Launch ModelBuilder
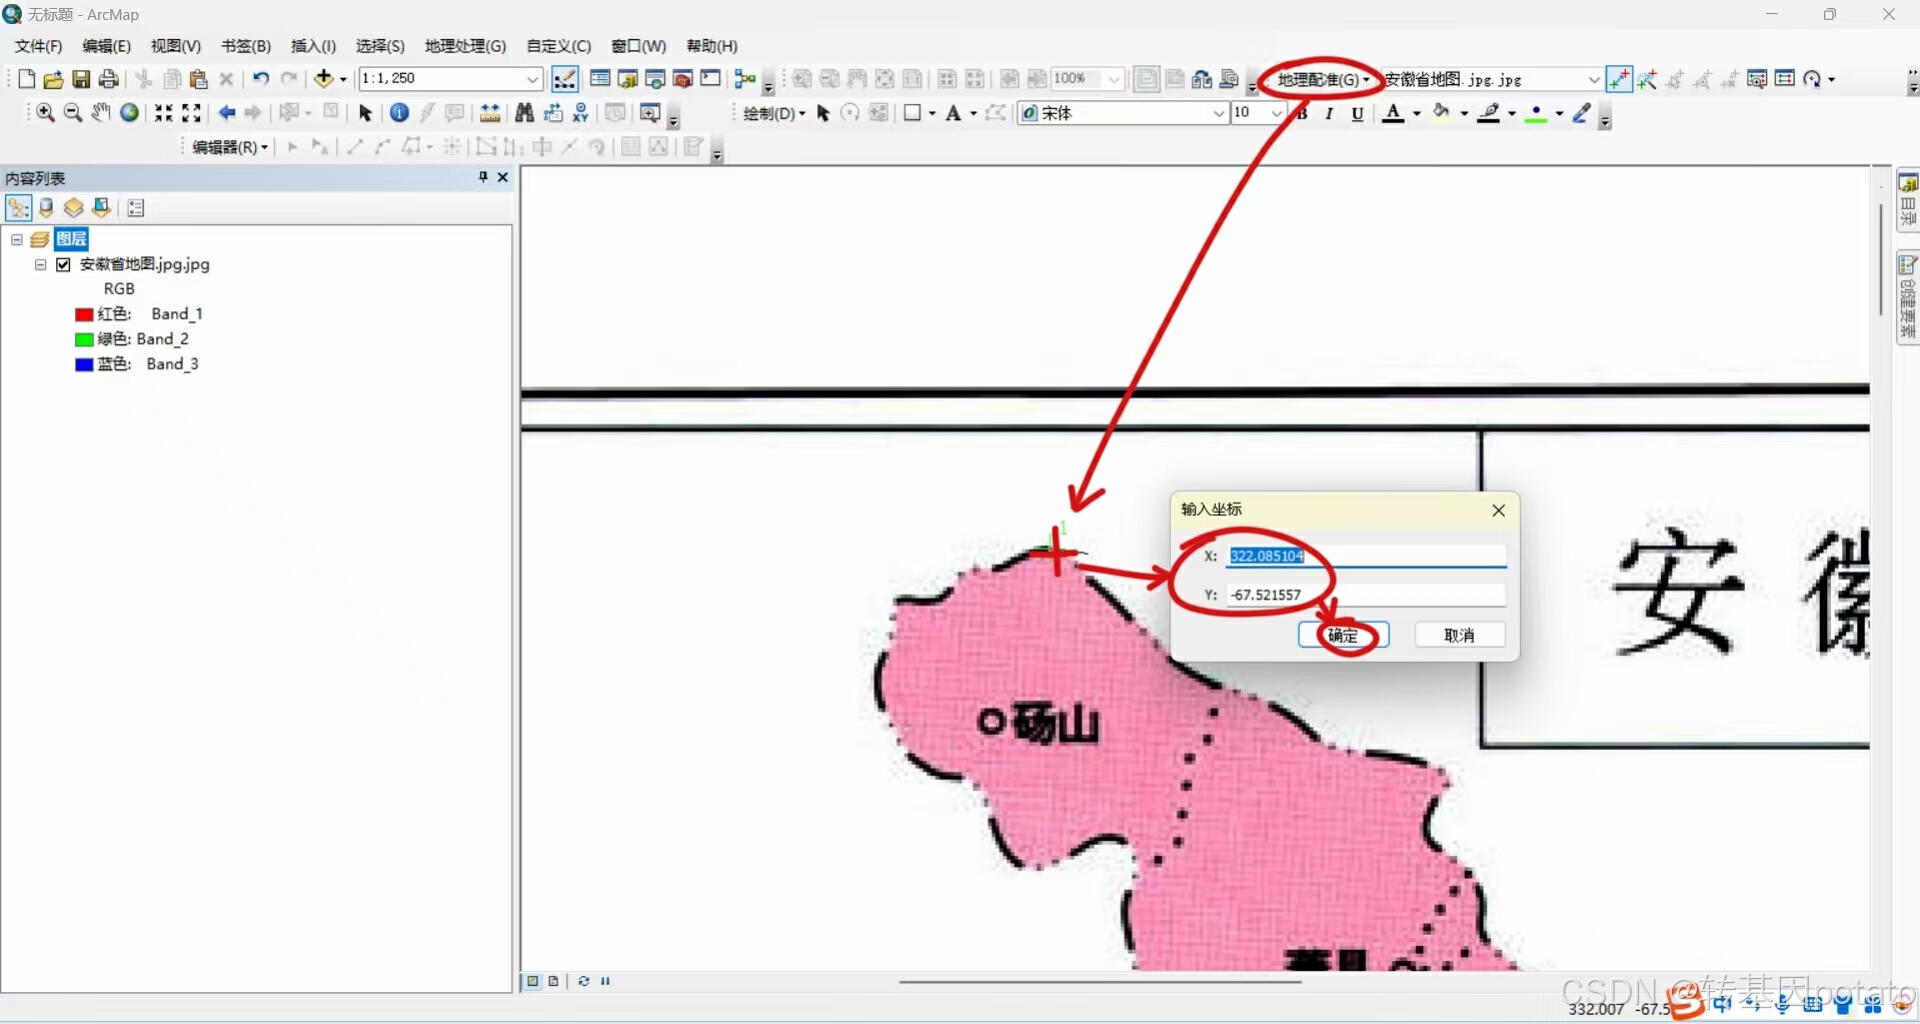This screenshot has width=1920, height=1024. pyautogui.click(x=744, y=79)
